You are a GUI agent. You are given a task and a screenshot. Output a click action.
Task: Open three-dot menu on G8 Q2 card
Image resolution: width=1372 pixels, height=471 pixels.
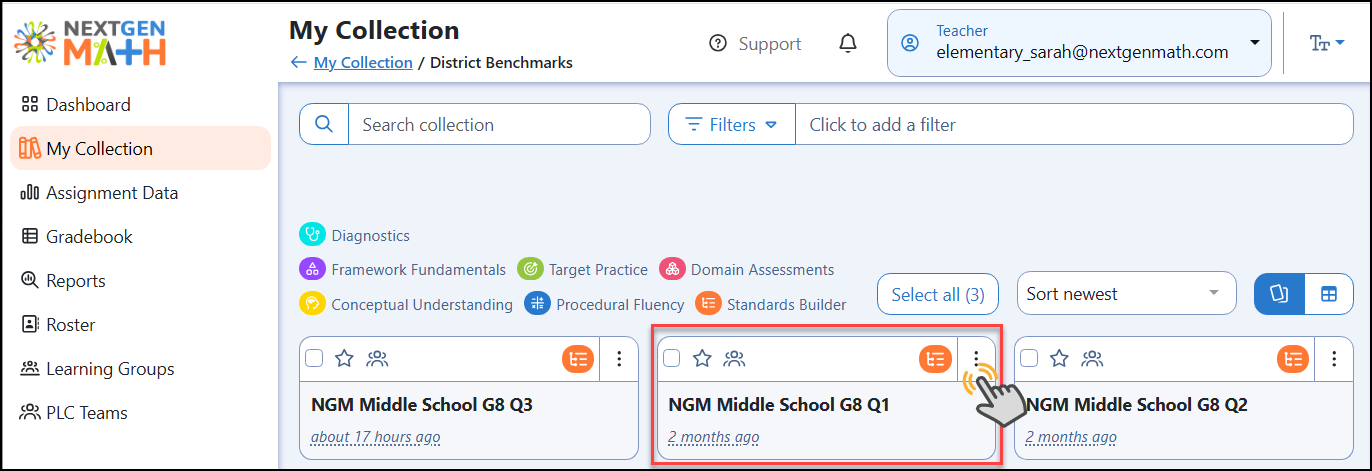[1334, 358]
